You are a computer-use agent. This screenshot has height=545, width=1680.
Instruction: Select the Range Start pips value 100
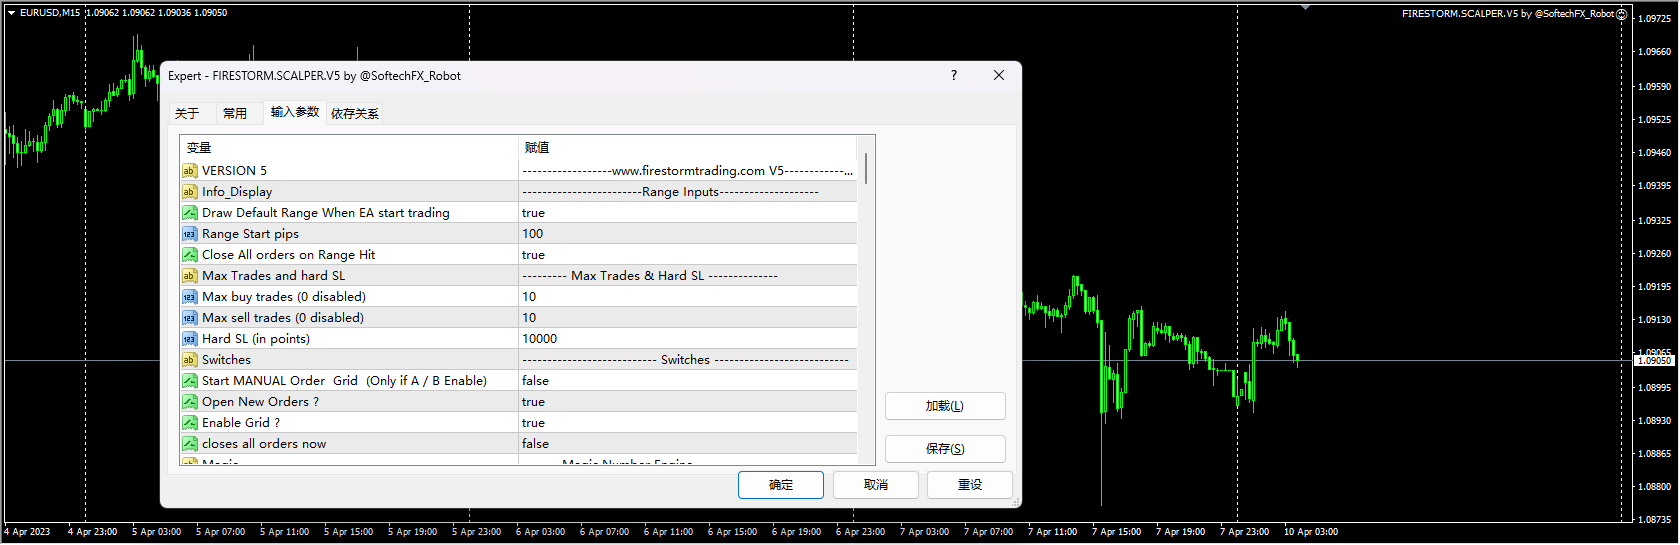[x=688, y=234]
